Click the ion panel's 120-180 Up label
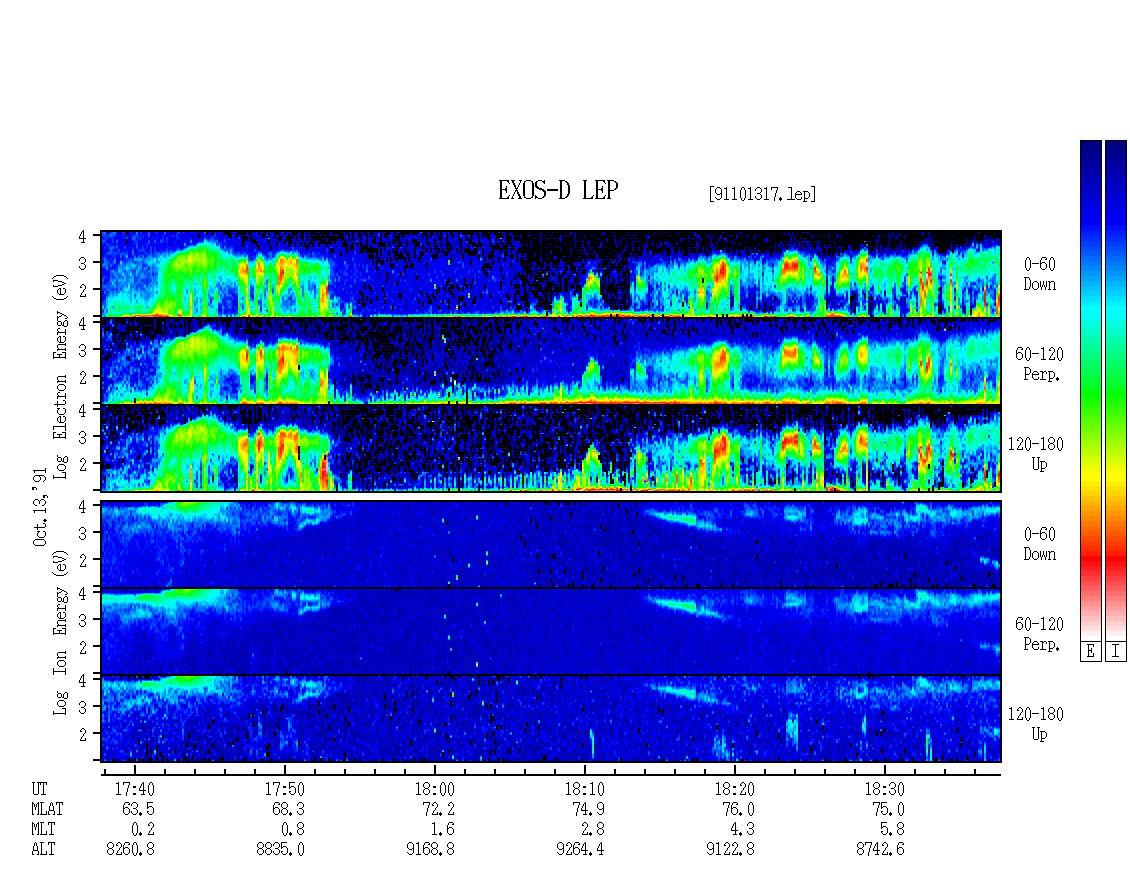1130x875 pixels. [x=1036, y=724]
